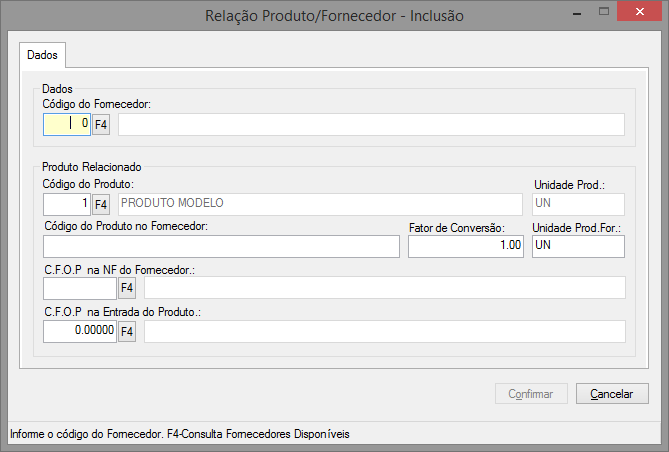Focus the C.F.O.P na NF do Fornecedor code field

click(x=80, y=288)
